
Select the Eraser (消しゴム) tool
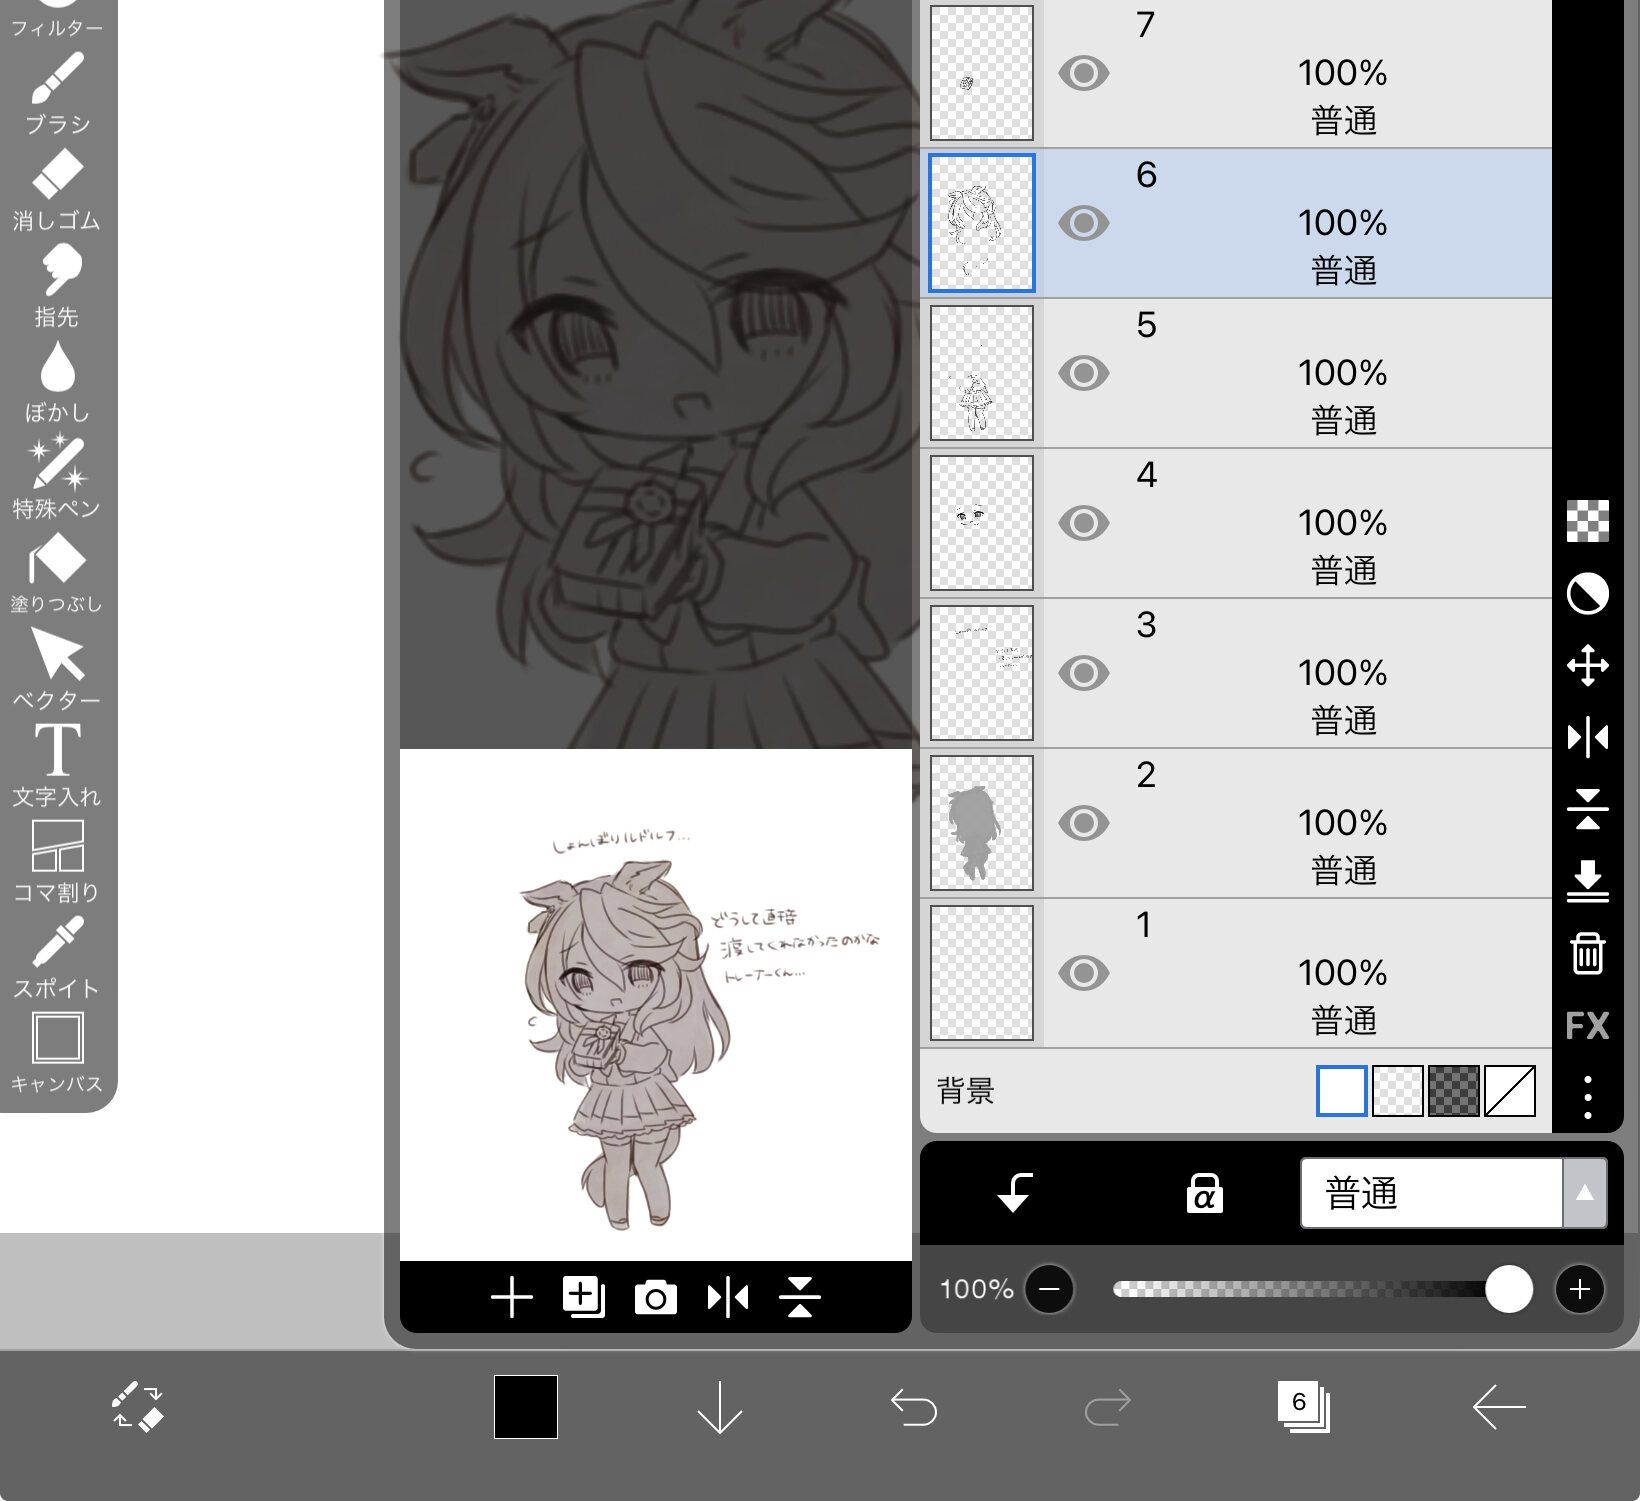(x=57, y=190)
